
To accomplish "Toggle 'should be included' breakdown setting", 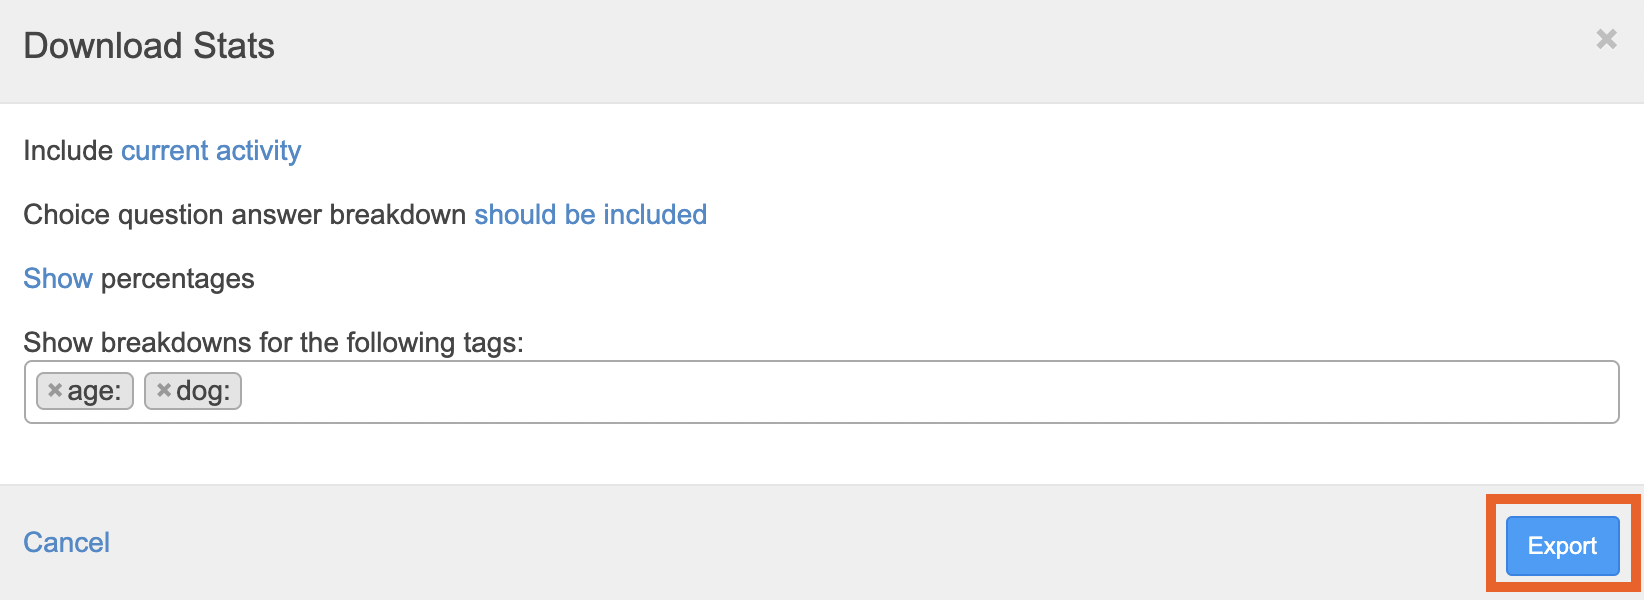I will 590,215.
